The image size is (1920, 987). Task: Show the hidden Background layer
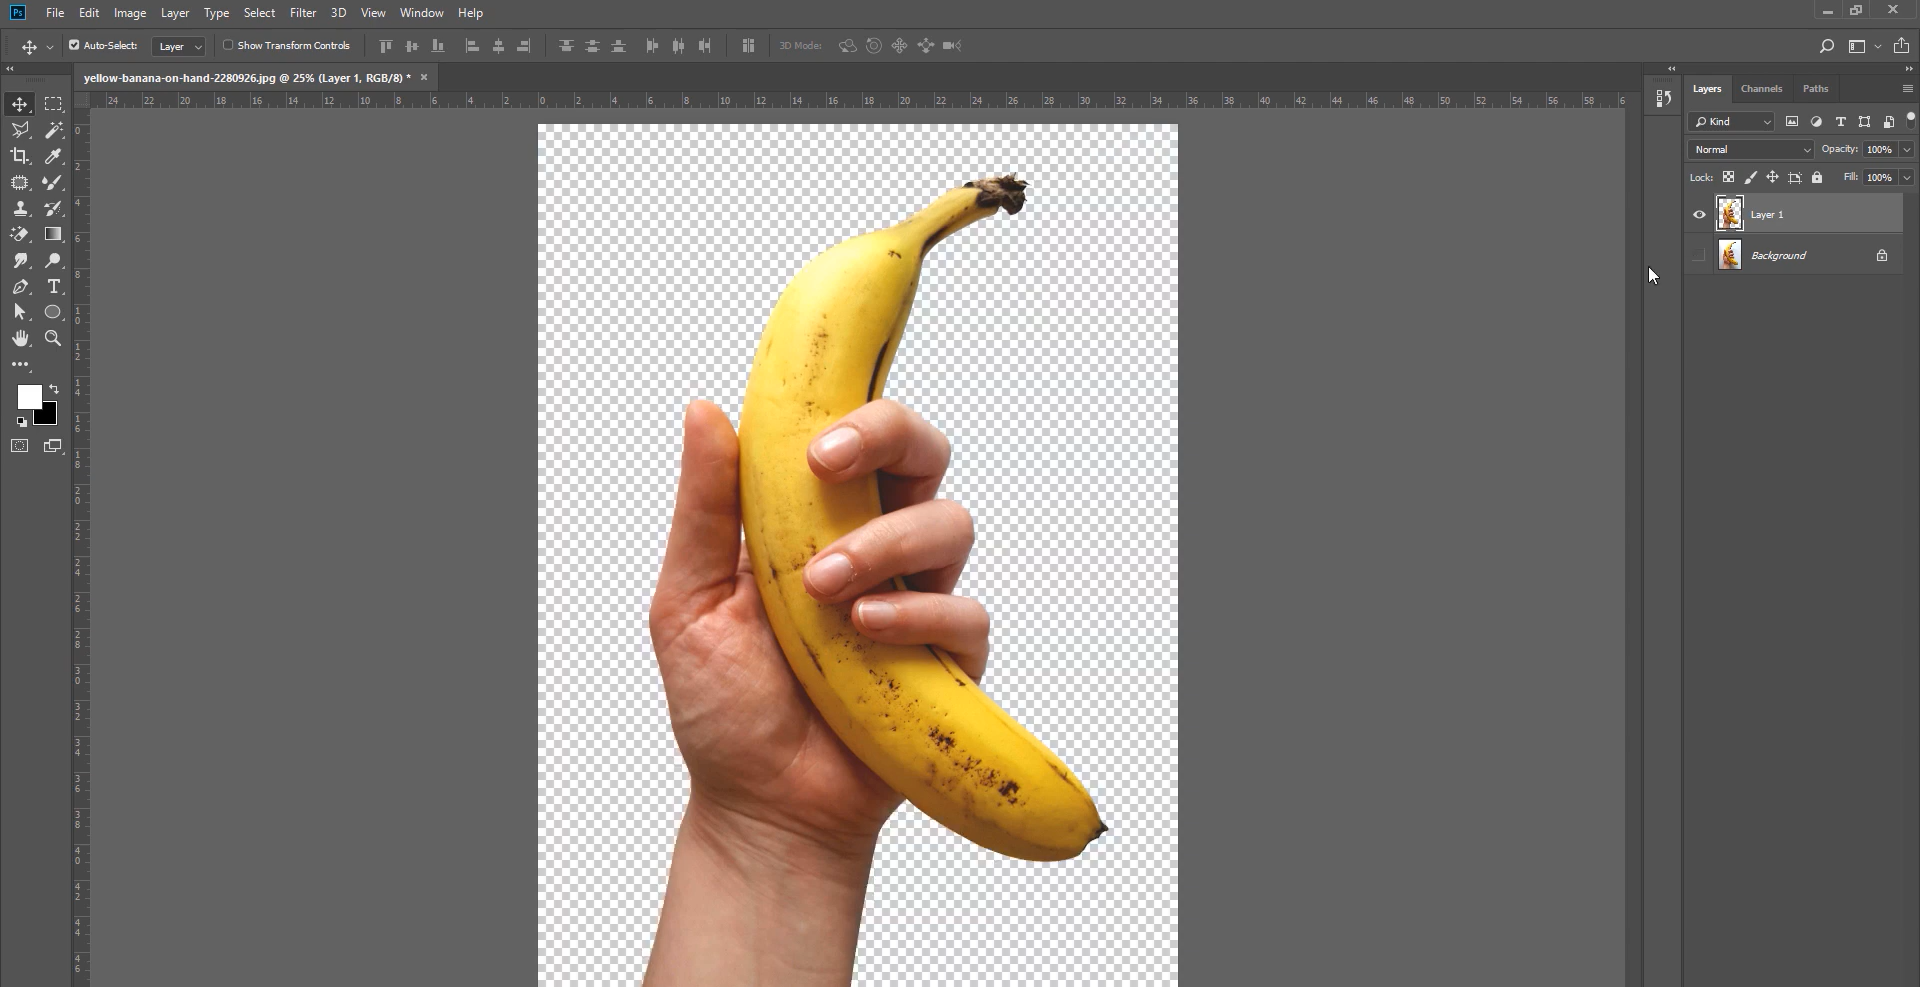(x=1699, y=255)
